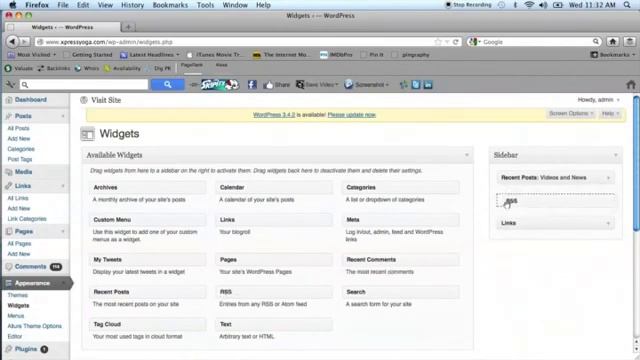Select the My Tweets available widget

147,260
